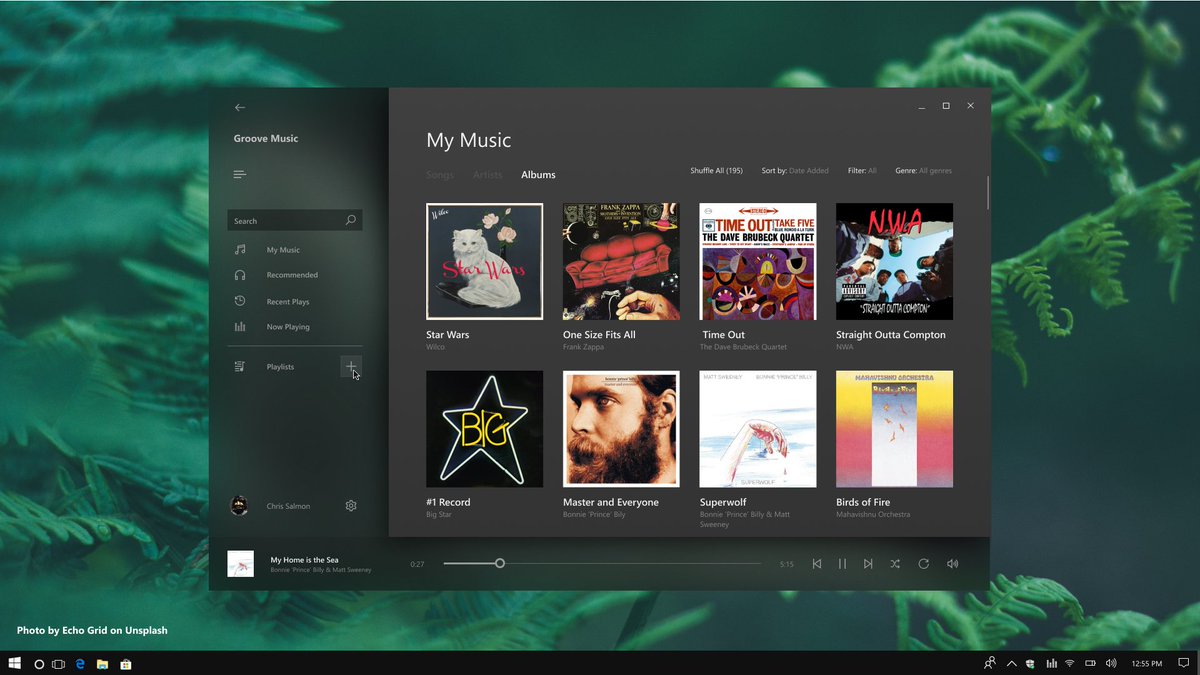Click the song title My Home is the Sea
1200x675 pixels.
pyautogui.click(x=304, y=559)
